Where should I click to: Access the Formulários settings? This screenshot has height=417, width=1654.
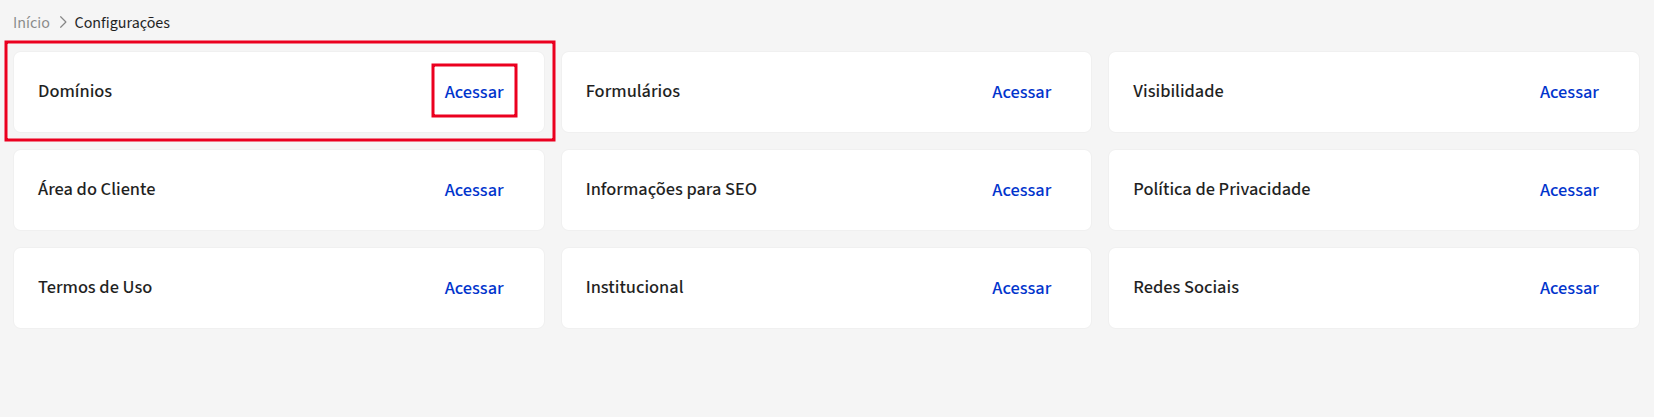click(x=1021, y=92)
